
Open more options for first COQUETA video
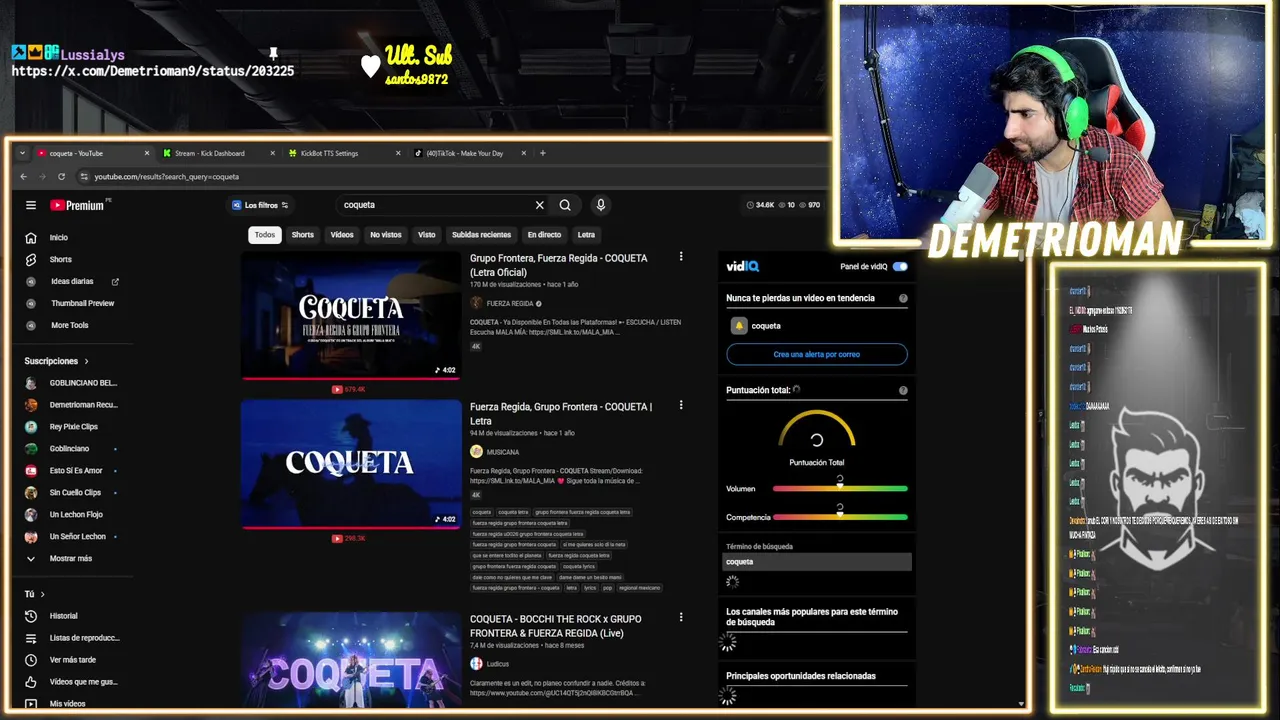(x=681, y=257)
